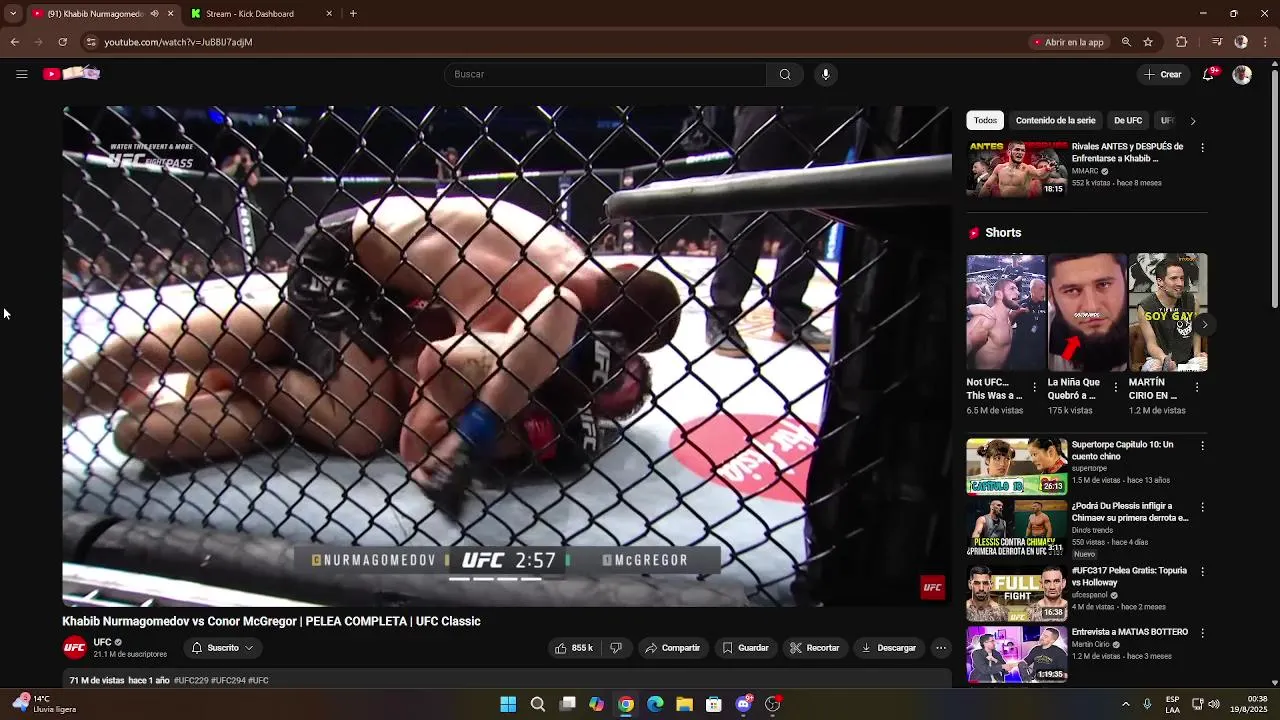Select the De UFC filter chip
Screen dimensions: 1280x720
pyautogui.click(x=1128, y=120)
